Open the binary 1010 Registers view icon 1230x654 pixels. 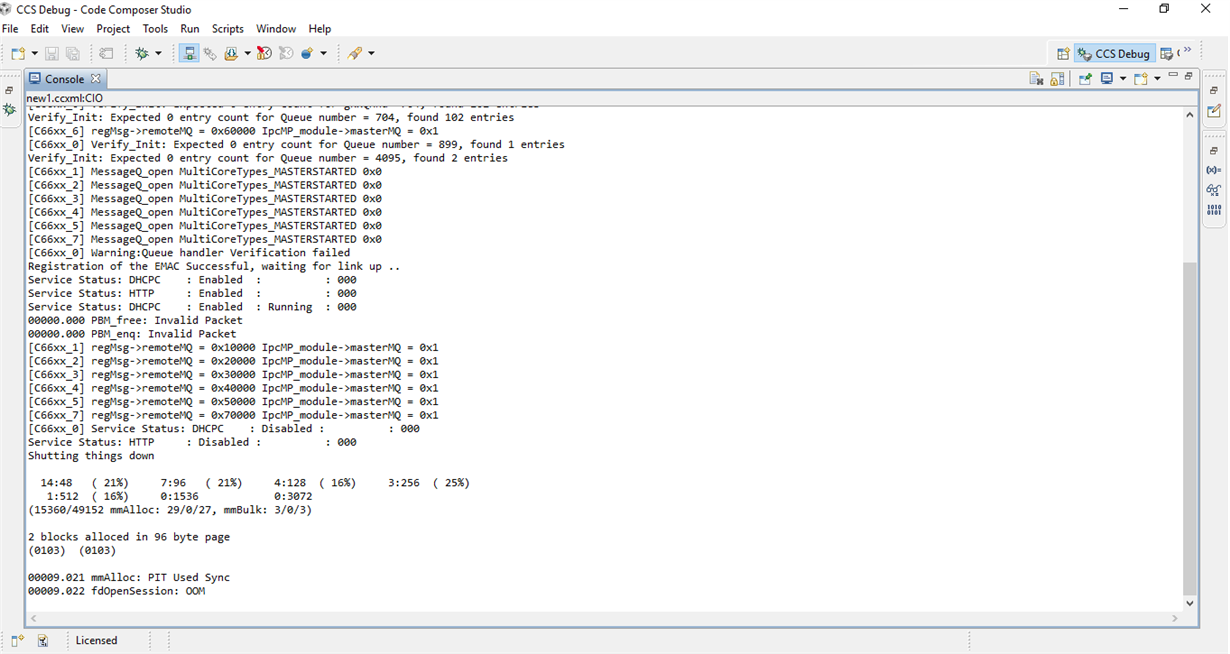pos(1213,210)
